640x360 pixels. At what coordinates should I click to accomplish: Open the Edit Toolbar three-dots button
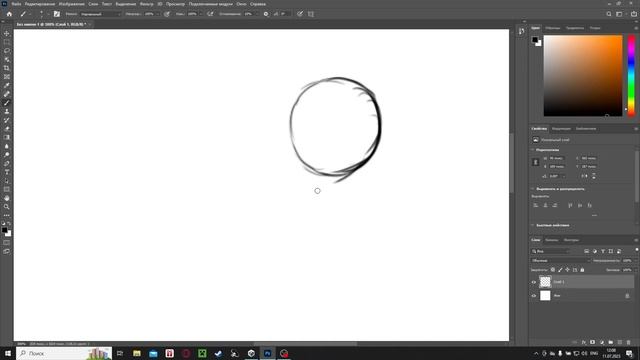tap(7, 216)
